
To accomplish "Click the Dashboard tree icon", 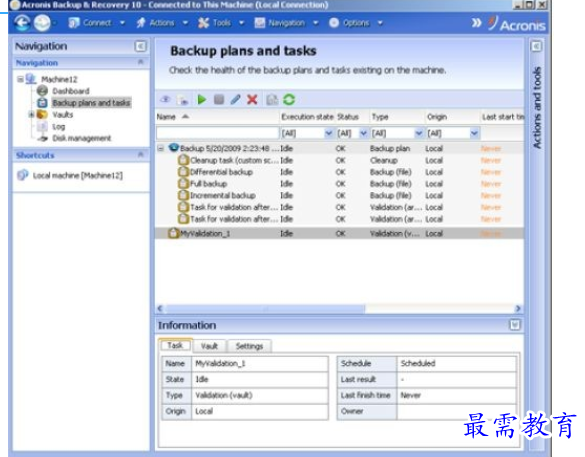I will pyautogui.click(x=42, y=91).
